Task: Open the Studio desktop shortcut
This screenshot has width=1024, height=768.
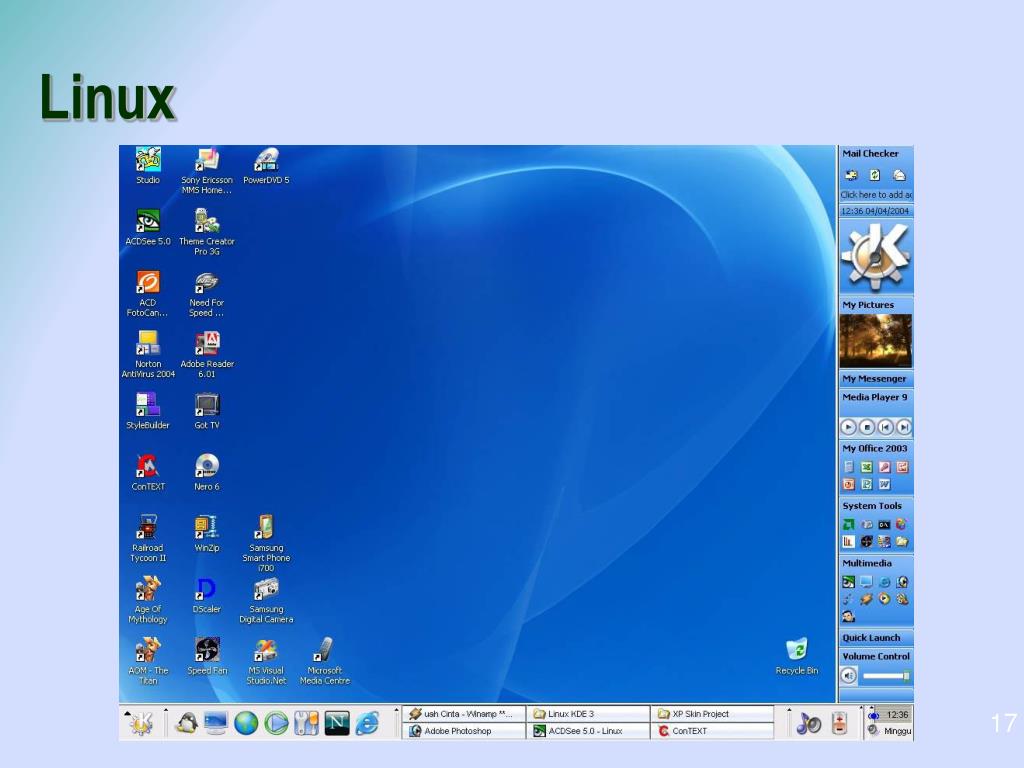Action: [148, 166]
